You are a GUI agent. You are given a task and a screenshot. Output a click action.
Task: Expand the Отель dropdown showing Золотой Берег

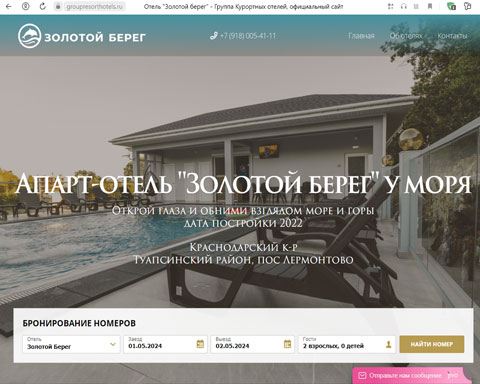[71, 344]
